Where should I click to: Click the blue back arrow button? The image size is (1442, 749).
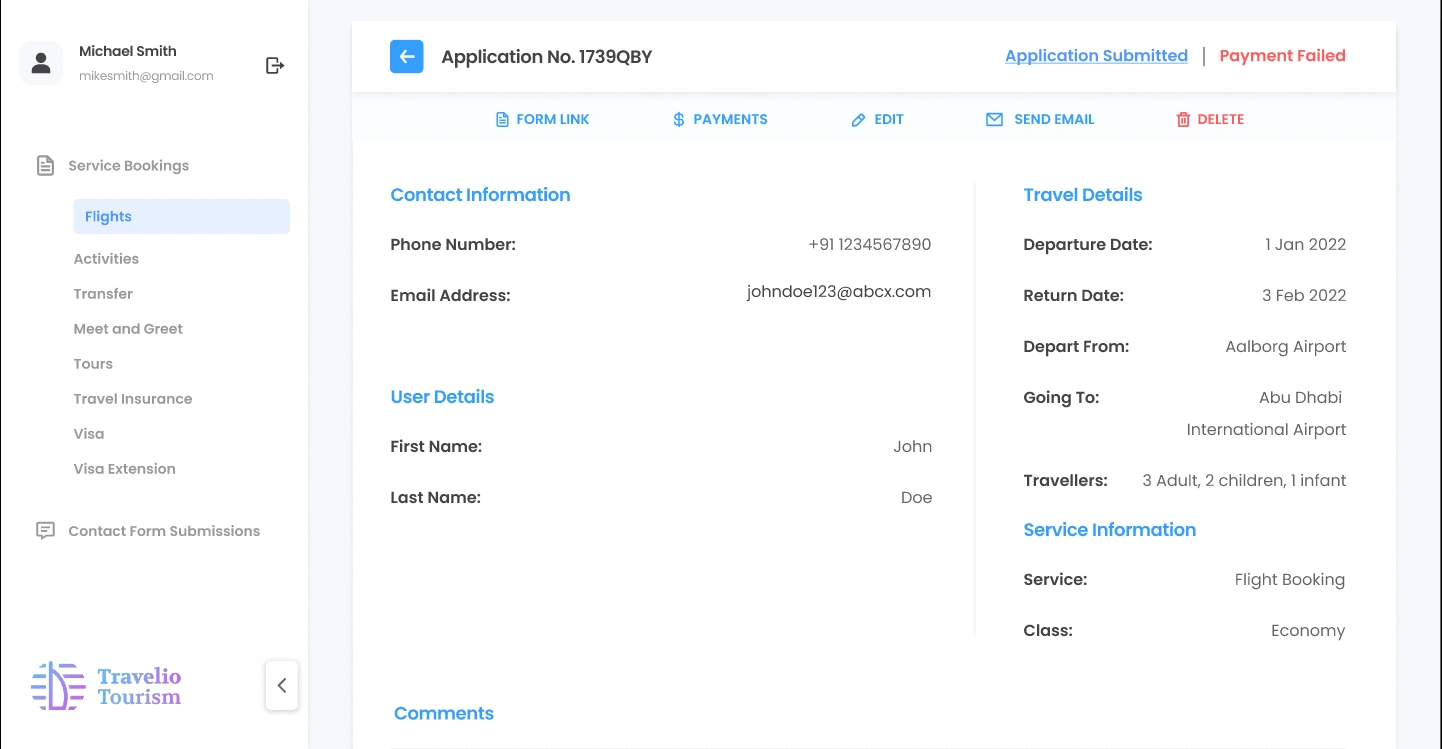coord(406,57)
